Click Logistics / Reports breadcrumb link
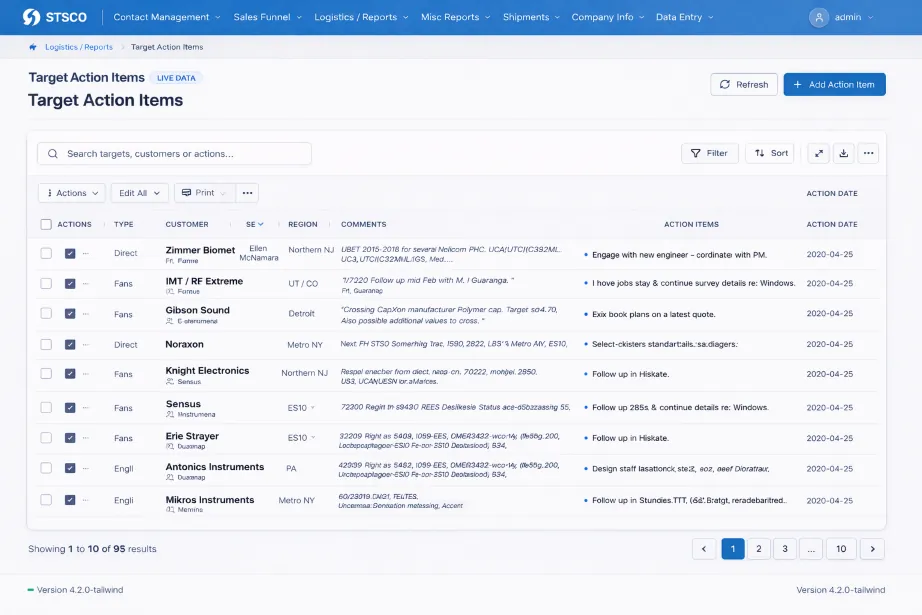This screenshot has width=922, height=615. point(79,47)
